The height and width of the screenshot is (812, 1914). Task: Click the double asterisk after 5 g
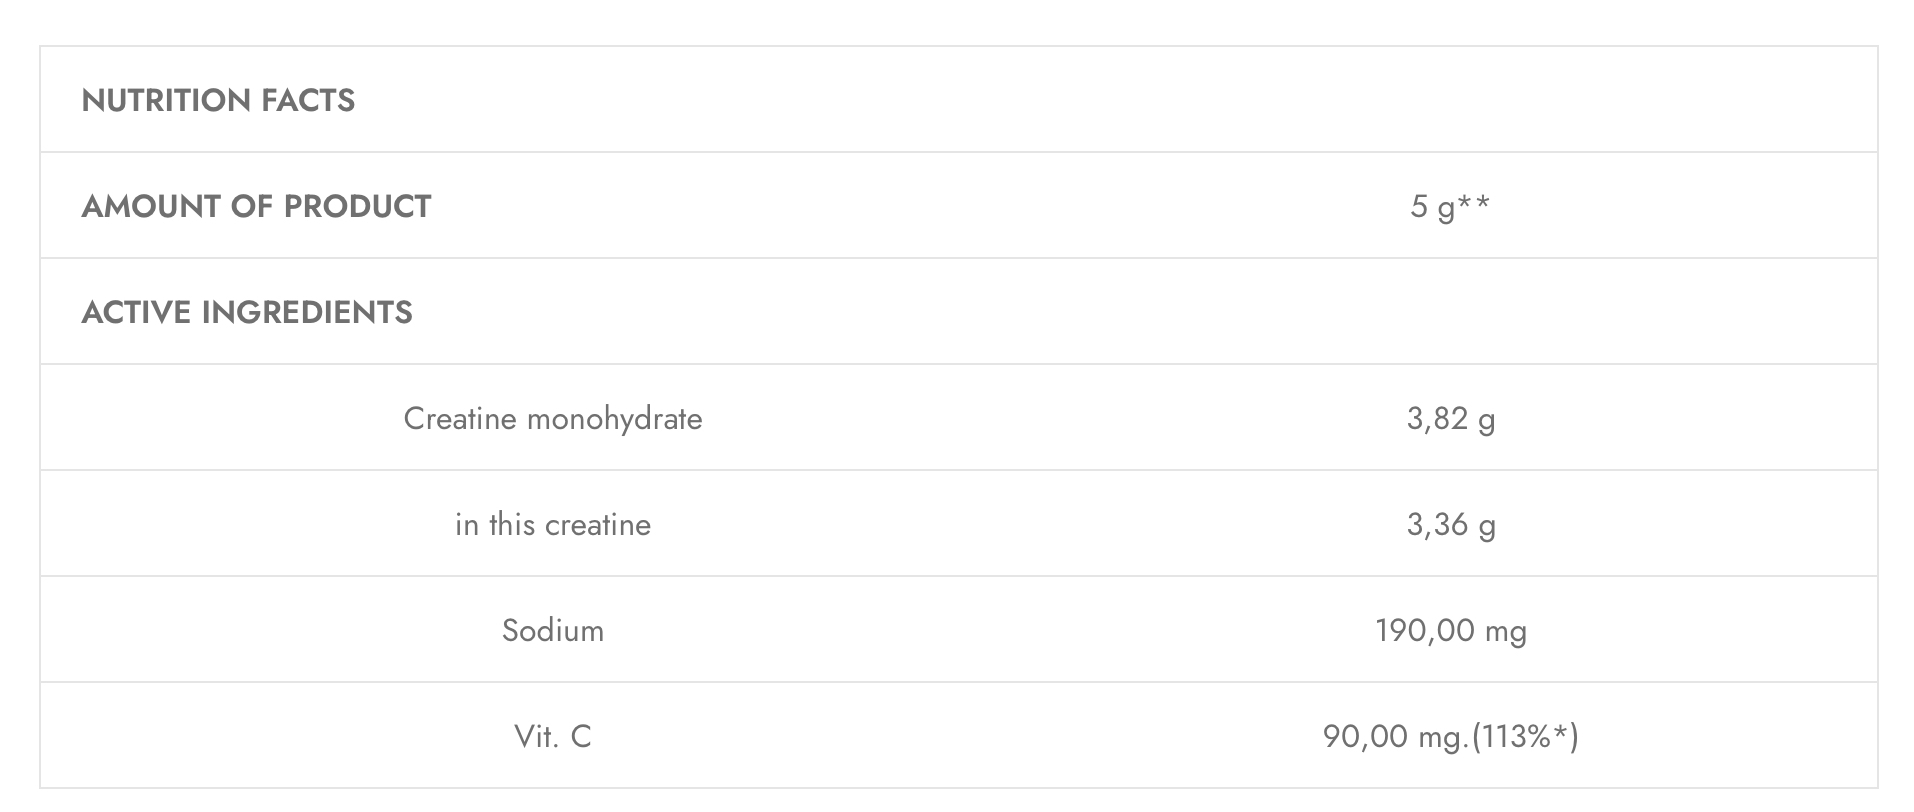1474,201
